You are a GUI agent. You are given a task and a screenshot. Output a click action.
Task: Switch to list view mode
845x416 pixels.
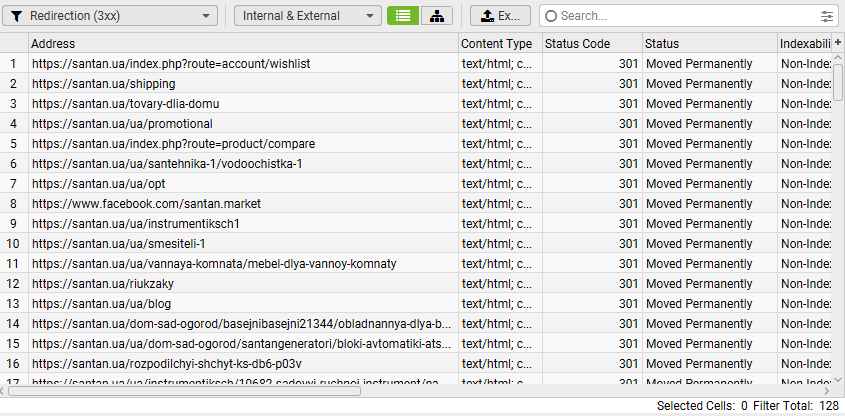click(403, 16)
